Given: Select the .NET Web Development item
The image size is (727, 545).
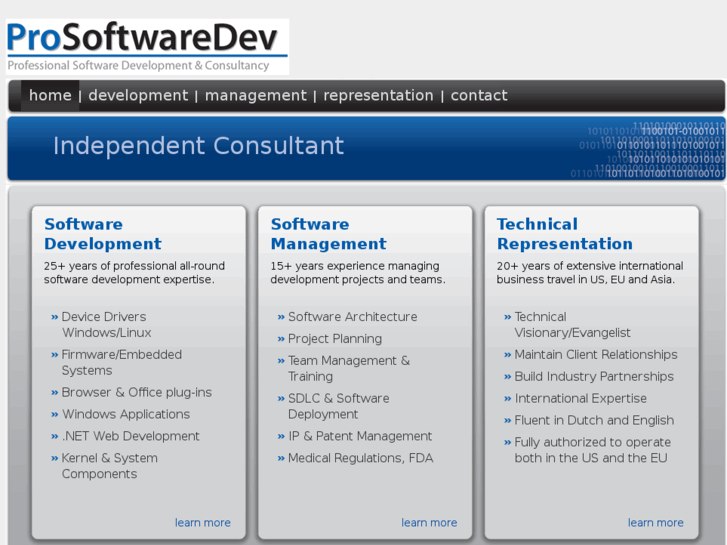Looking at the screenshot, I should 131,436.
